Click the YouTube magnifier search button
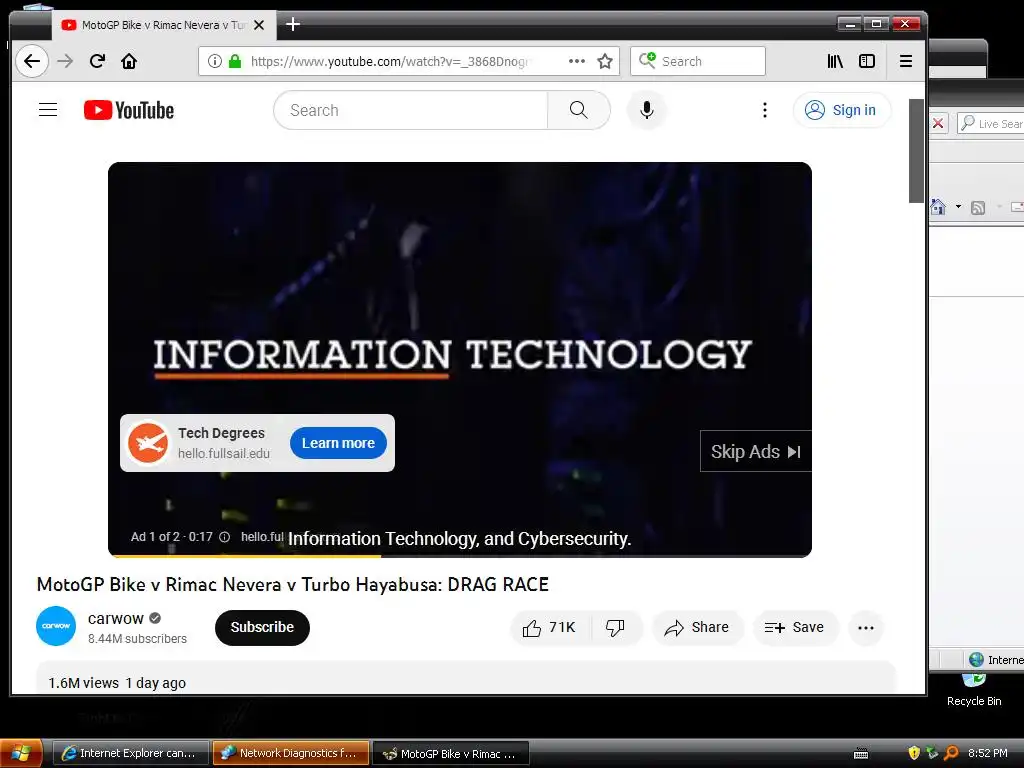Viewport: 1024px width, 768px height. click(579, 110)
